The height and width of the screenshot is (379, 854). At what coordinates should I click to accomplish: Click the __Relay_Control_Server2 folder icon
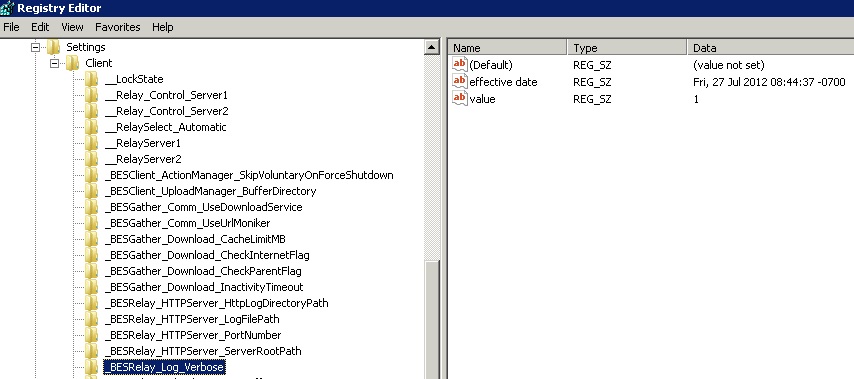pyautogui.click(x=92, y=111)
